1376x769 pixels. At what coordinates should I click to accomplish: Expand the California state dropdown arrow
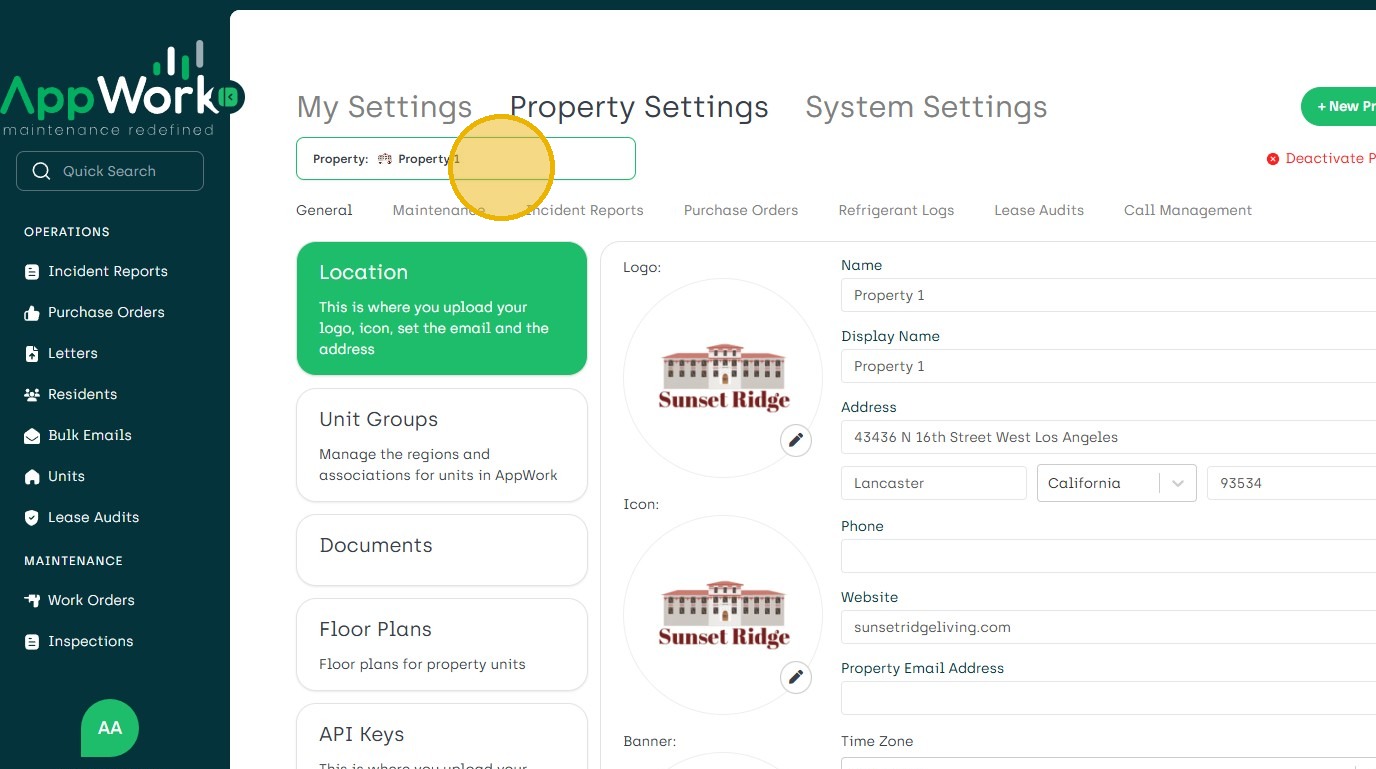pos(1178,483)
